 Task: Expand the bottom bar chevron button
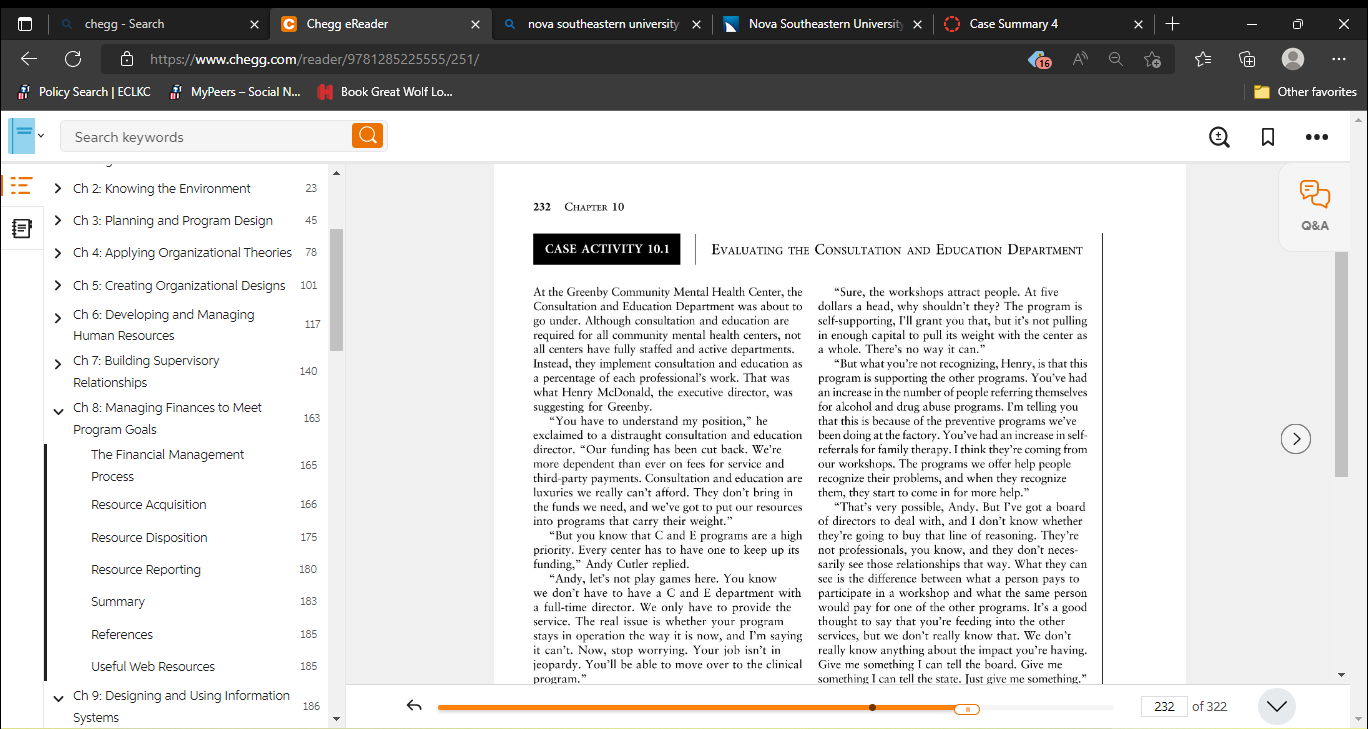1277,706
